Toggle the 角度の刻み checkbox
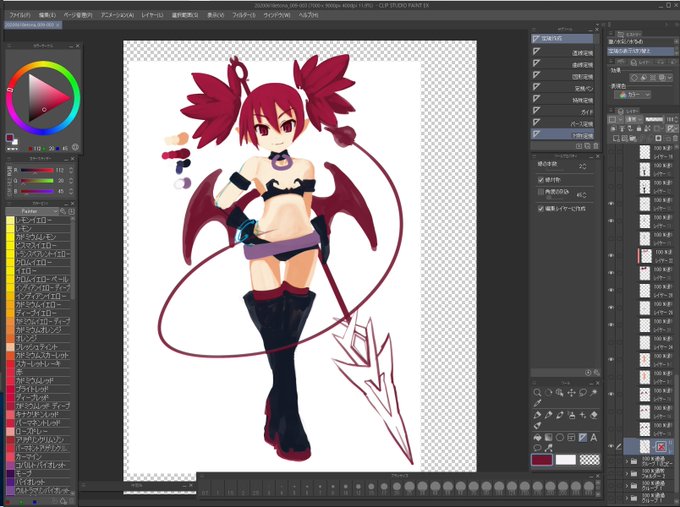The image size is (680, 507). click(x=541, y=192)
